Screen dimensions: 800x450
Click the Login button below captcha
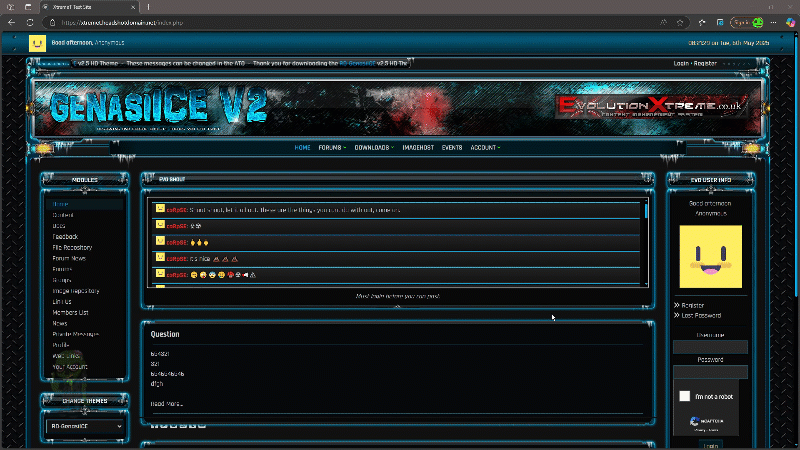[x=711, y=446]
